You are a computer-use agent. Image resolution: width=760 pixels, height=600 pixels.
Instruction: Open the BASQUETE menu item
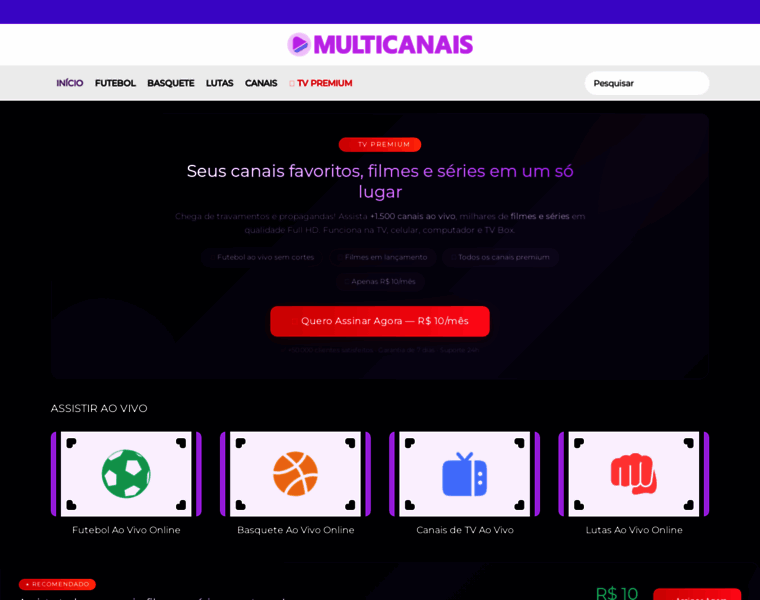click(x=171, y=83)
